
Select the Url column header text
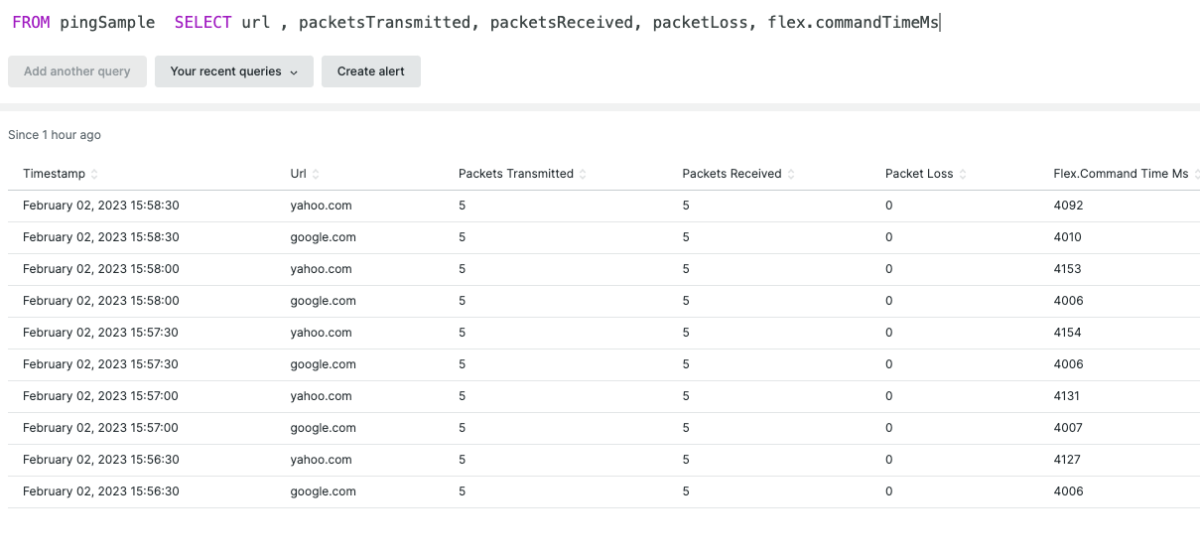click(x=298, y=174)
